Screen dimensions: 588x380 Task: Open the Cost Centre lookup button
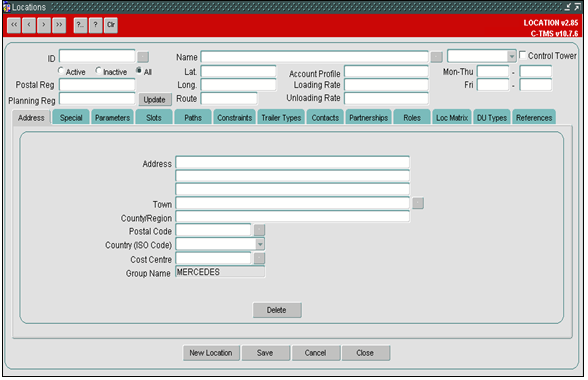(x=259, y=258)
